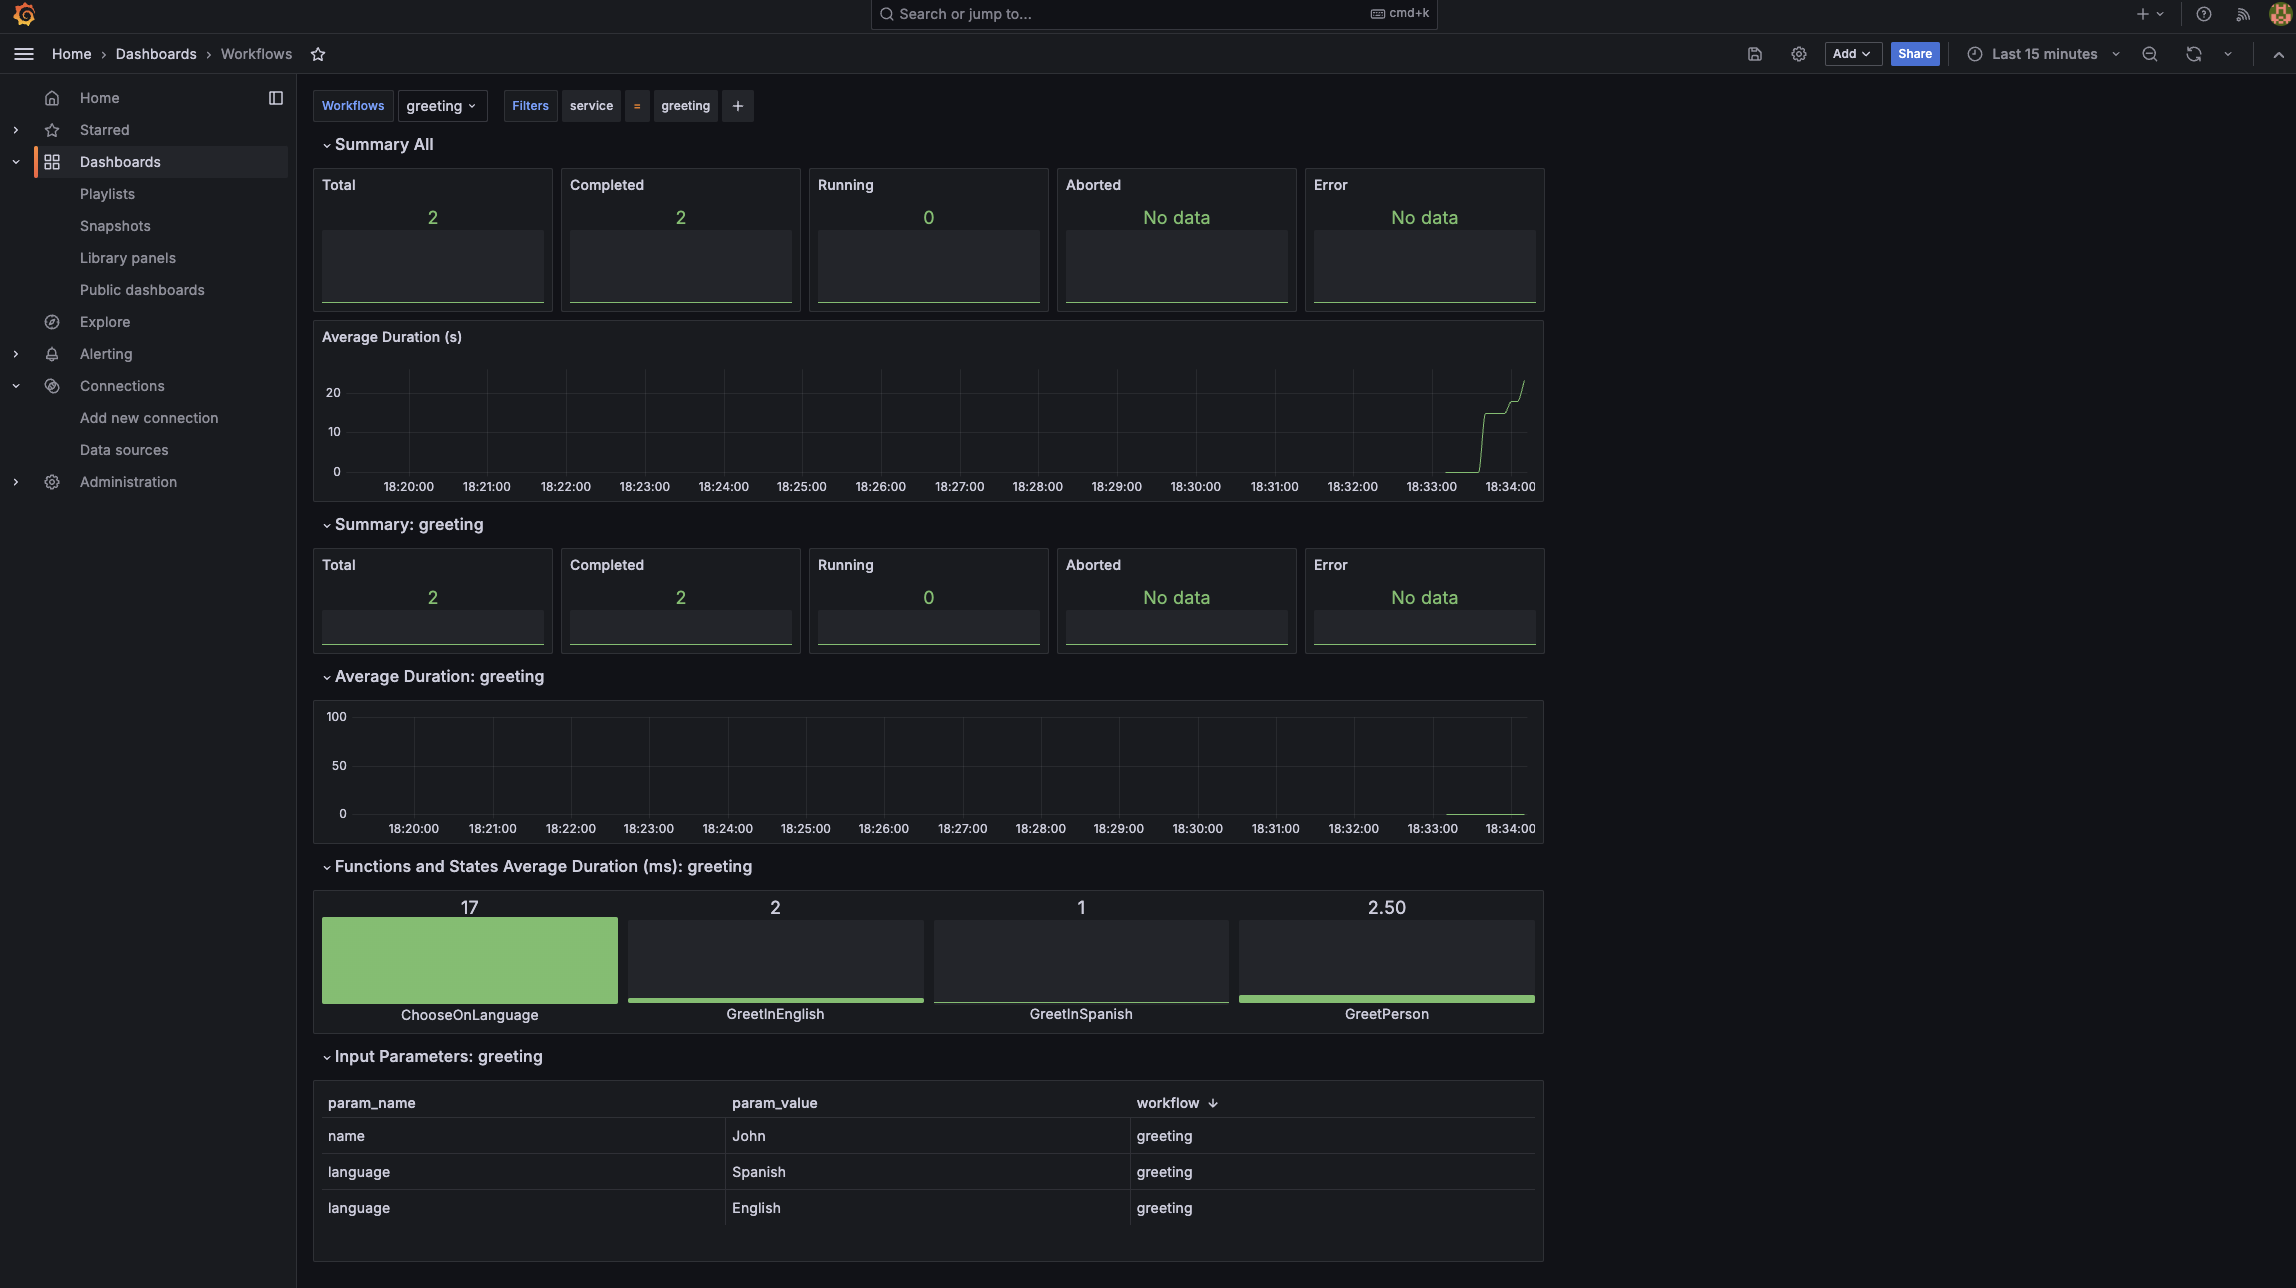This screenshot has height=1288, width=2296.
Task: Click the service filter tag to edit
Action: (x=591, y=106)
